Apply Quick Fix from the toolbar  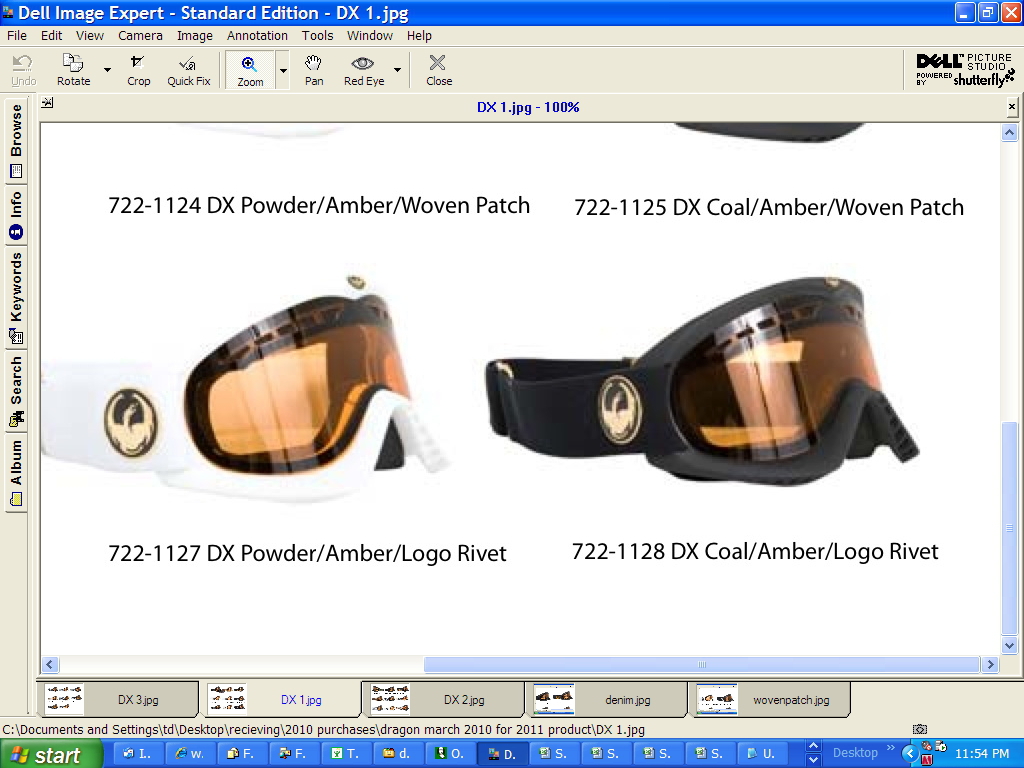point(189,70)
